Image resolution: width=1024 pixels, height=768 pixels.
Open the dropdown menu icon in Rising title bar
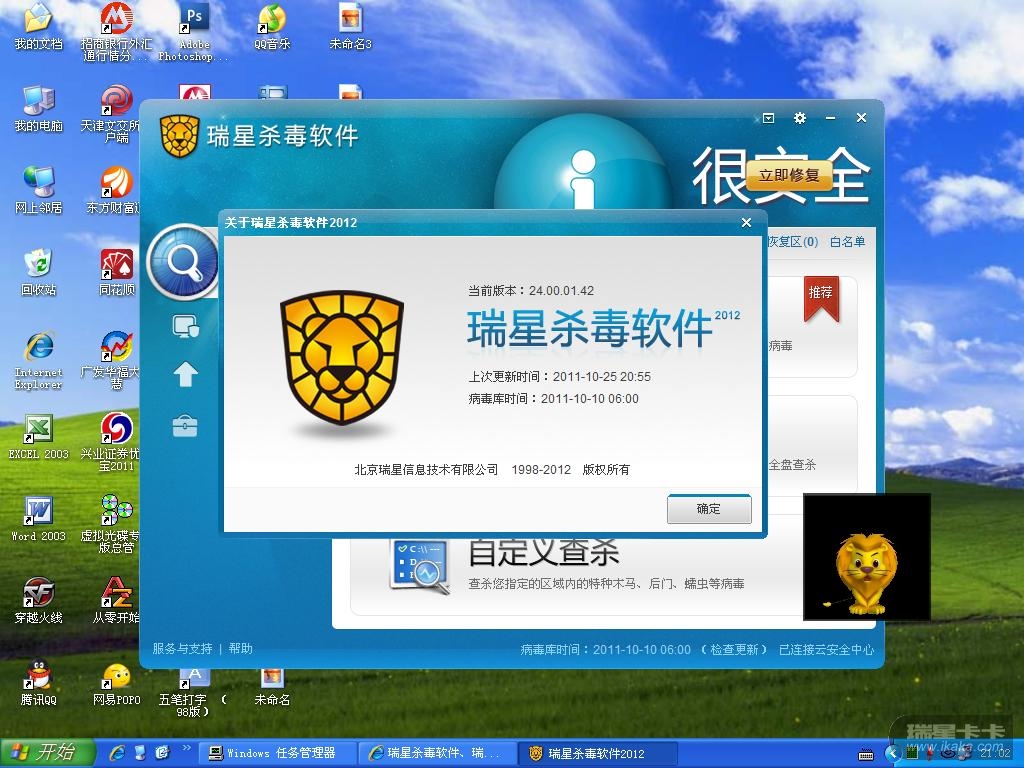[769, 118]
